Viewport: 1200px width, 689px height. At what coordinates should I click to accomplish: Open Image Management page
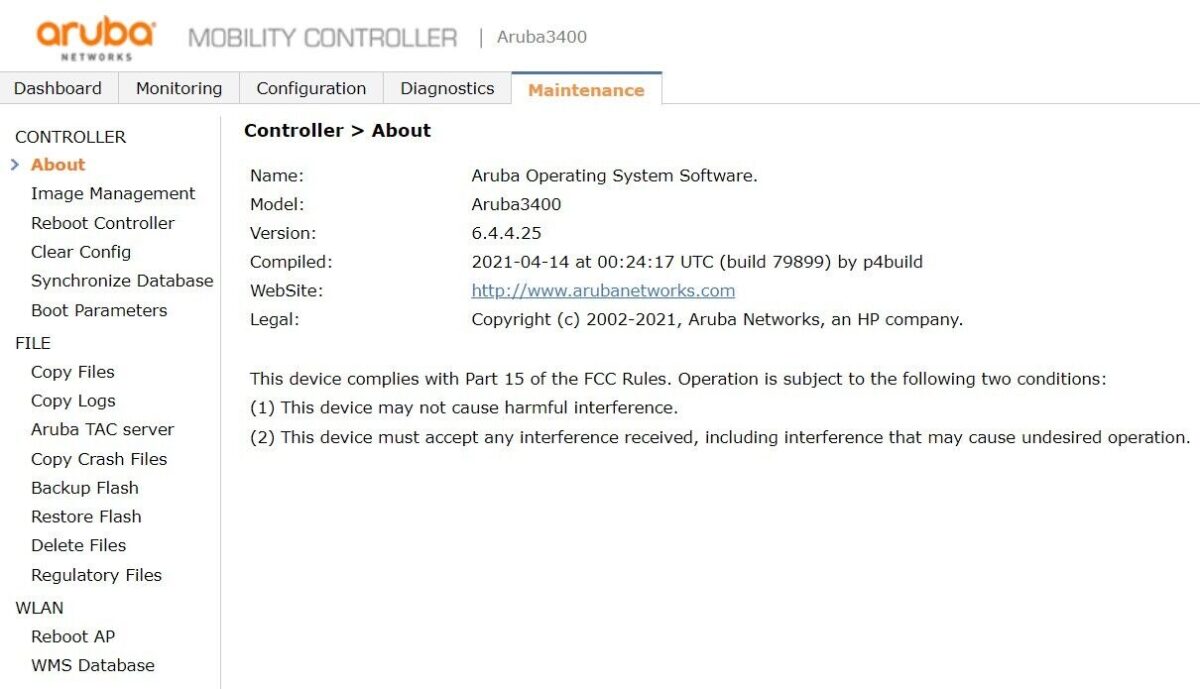click(x=113, y=194)
